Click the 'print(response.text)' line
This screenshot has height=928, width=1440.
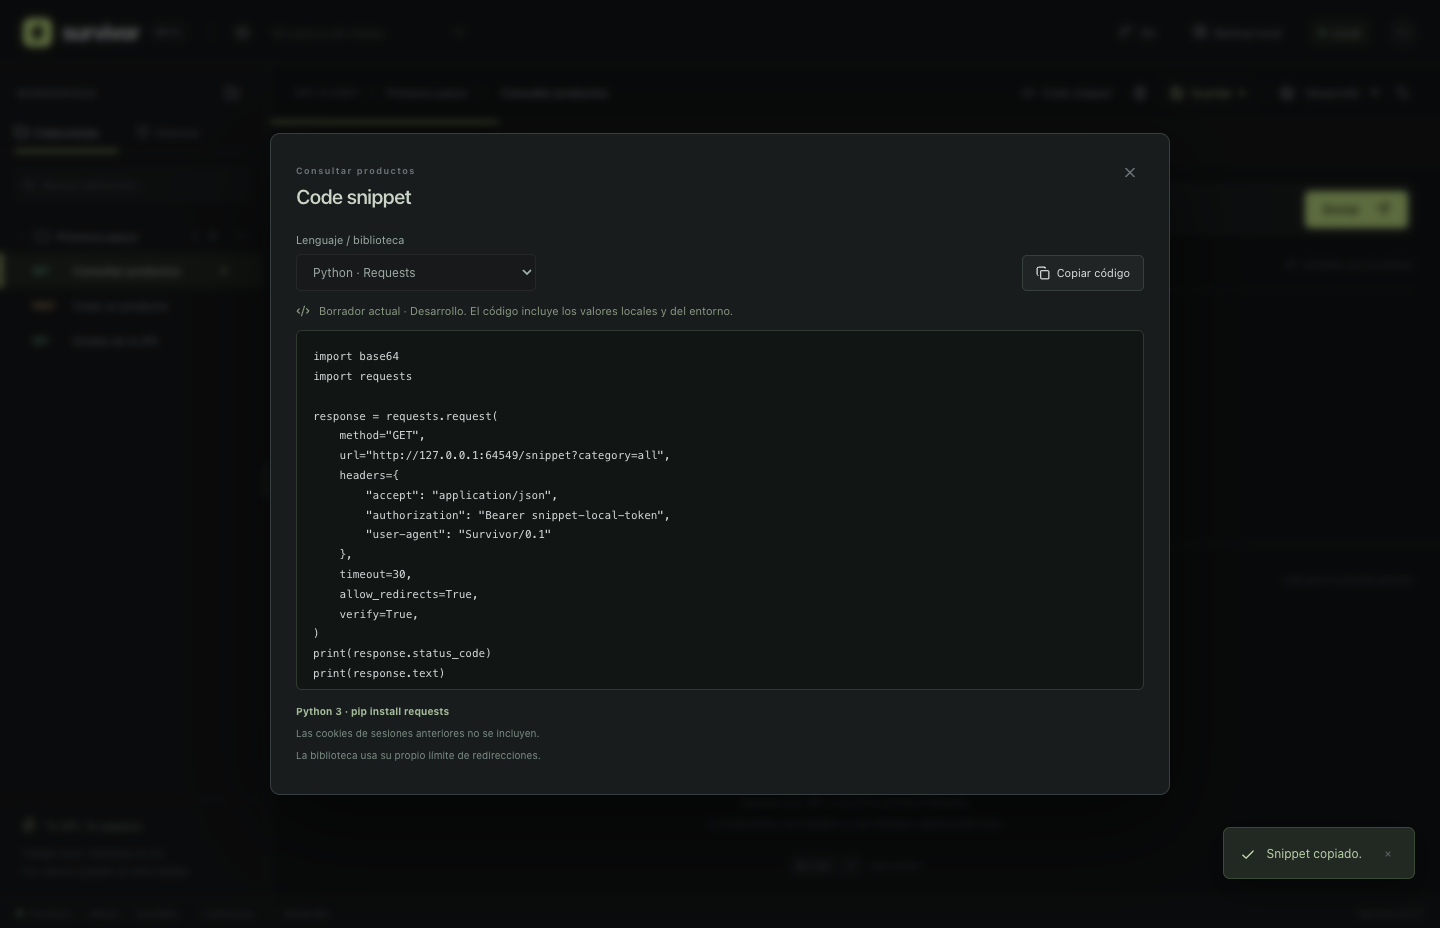[x=379, y=673]
